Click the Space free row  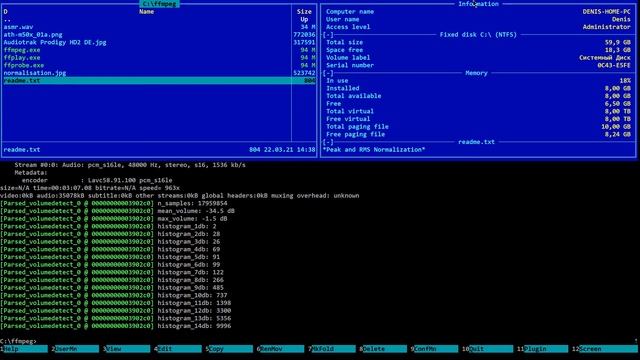478,50
